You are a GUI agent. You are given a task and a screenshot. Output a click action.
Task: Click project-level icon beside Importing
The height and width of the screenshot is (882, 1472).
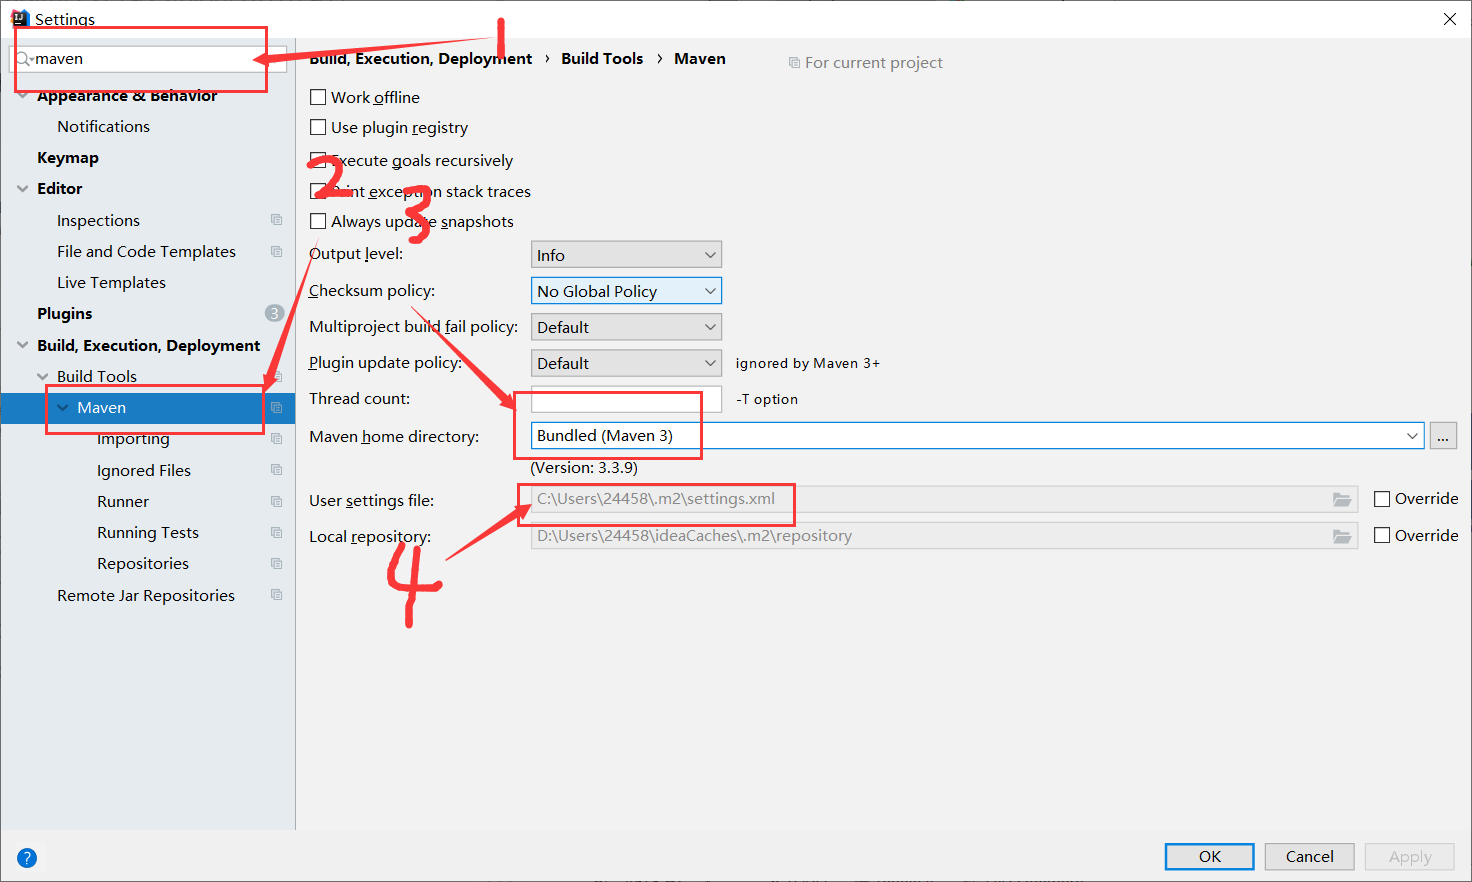[277, 439]
